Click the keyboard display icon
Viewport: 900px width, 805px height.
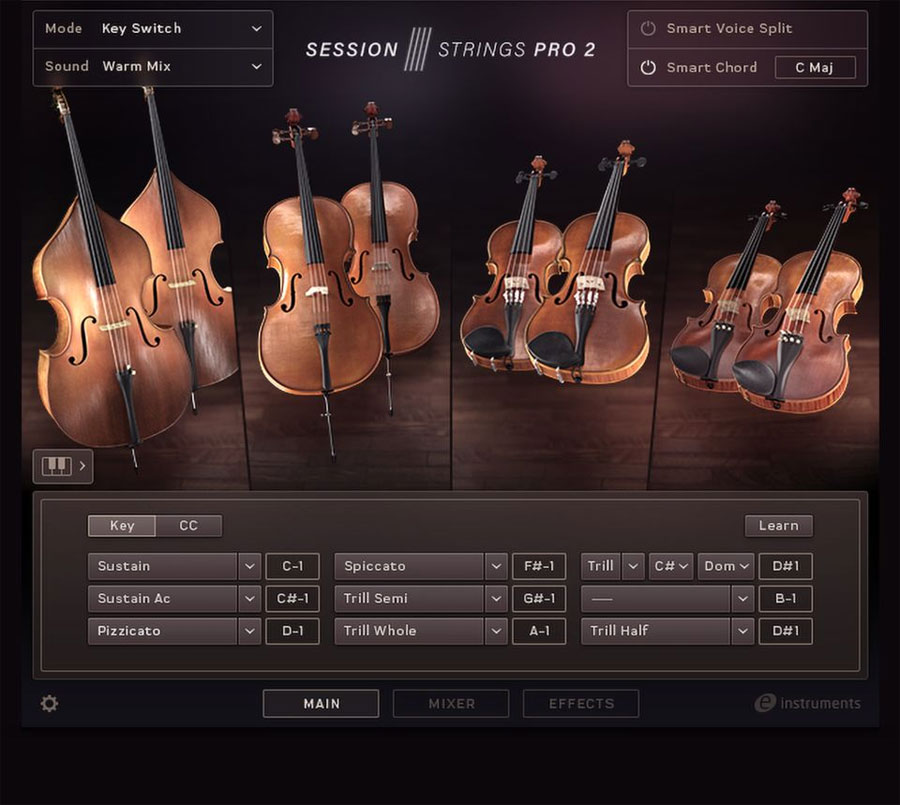click(56, 466)
